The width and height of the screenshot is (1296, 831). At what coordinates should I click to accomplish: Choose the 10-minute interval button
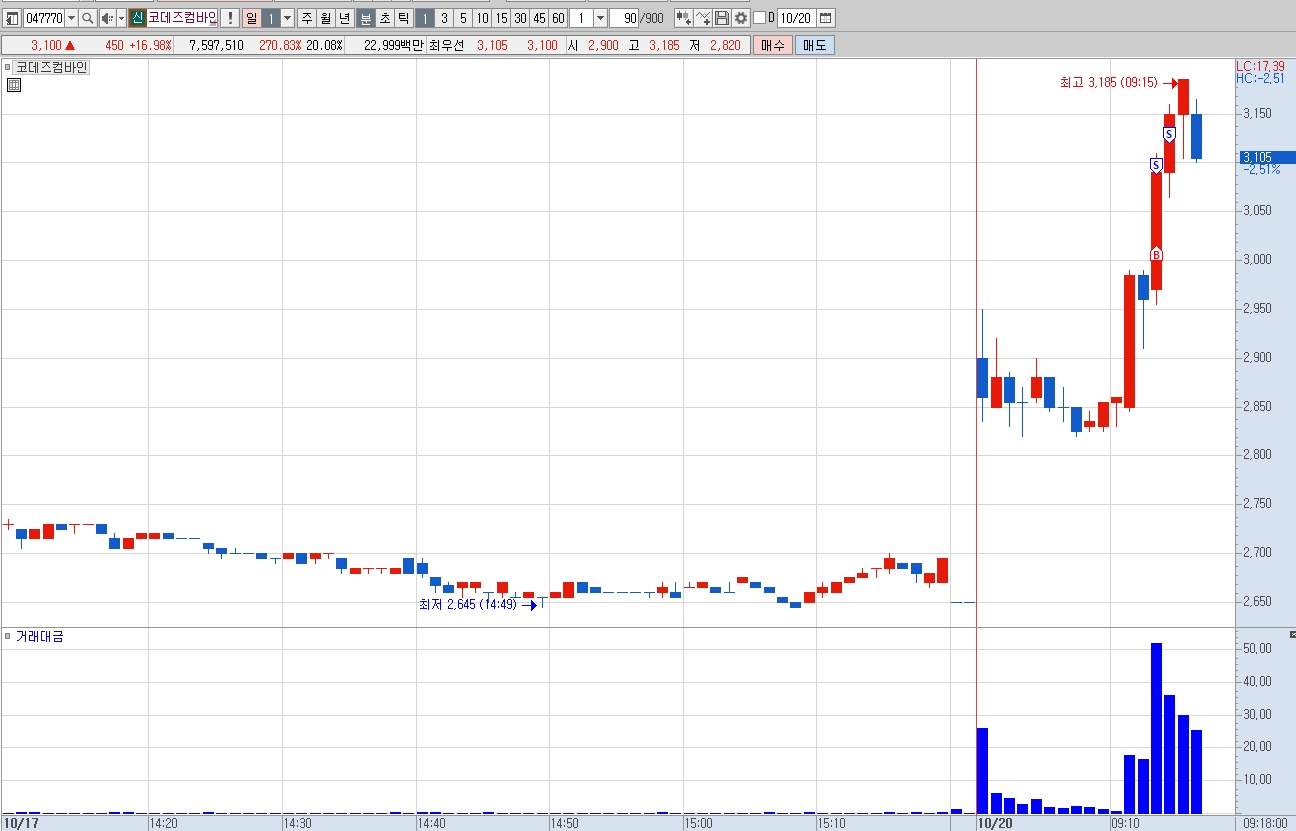(482, 18)
